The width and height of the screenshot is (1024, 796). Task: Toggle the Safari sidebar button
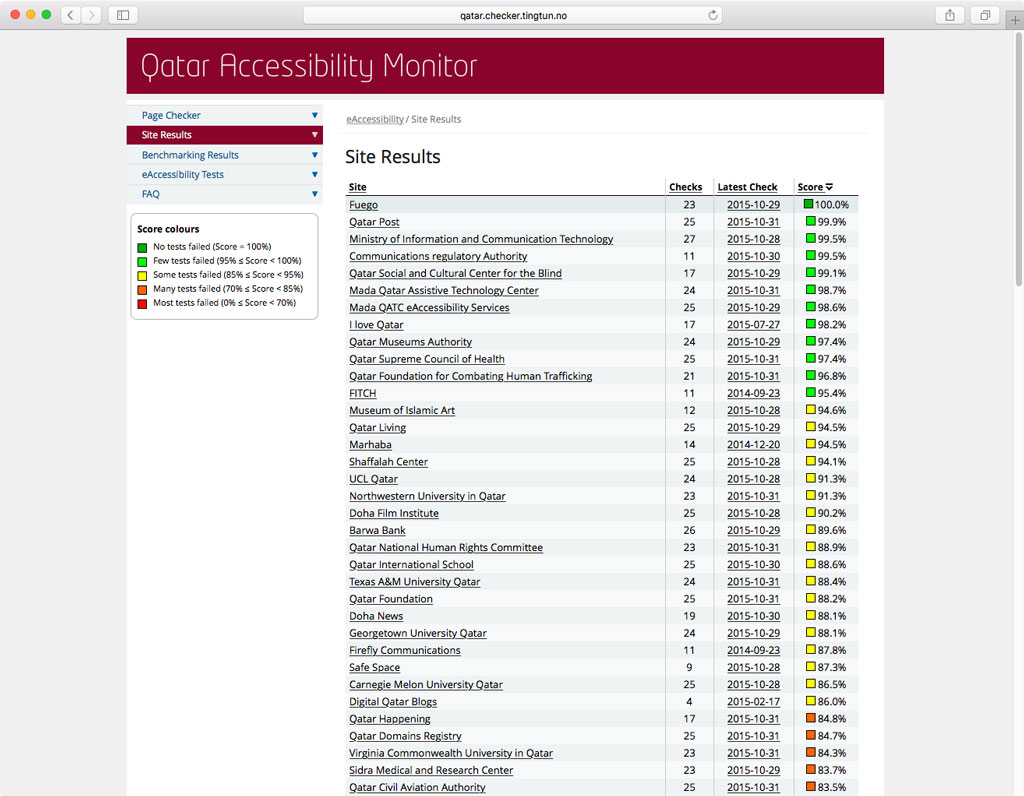pos(123,15)
